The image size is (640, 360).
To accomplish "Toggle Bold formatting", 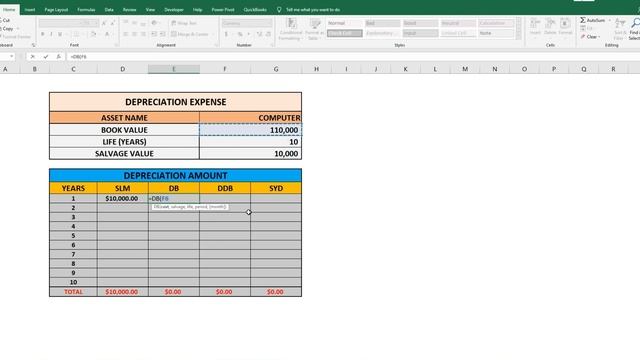I will tap(42, 34).
